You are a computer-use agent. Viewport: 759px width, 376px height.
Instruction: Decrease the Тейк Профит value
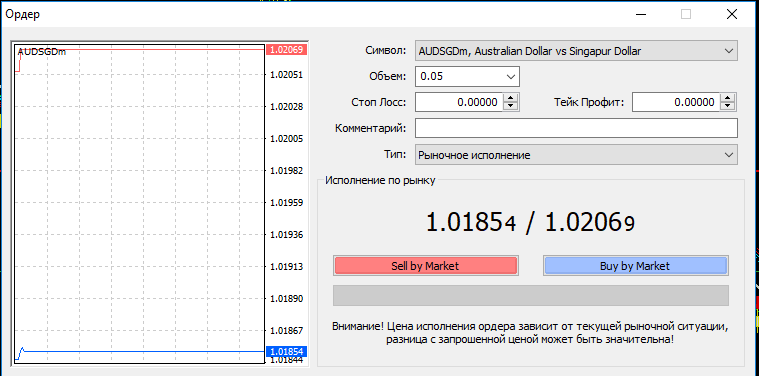click(728, 106)
